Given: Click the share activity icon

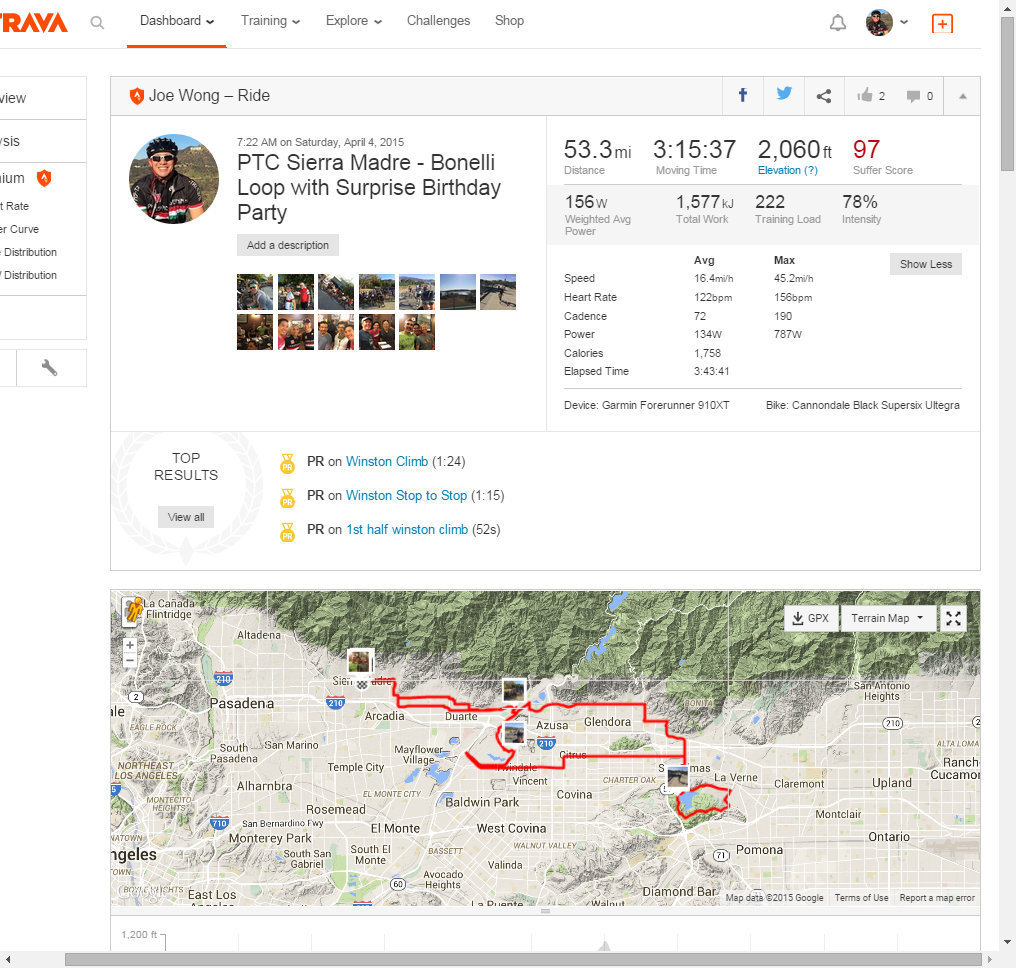Looking at the screenshot, I should click(824, 96).
